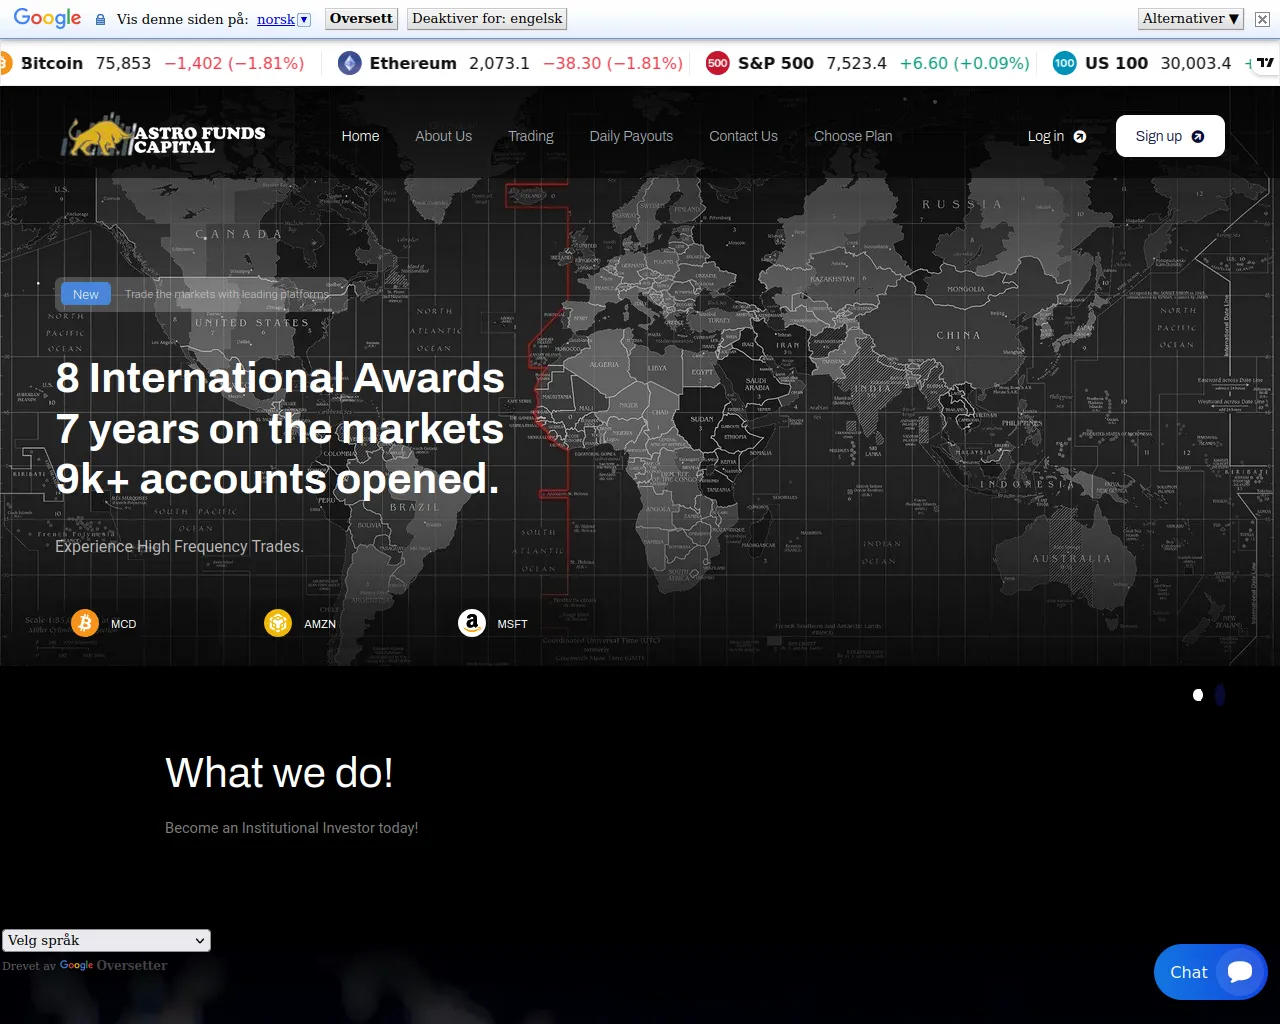1280x1024 pixels.
Task: Open Choose Plan in the navigation
Action: pos(853,136)
